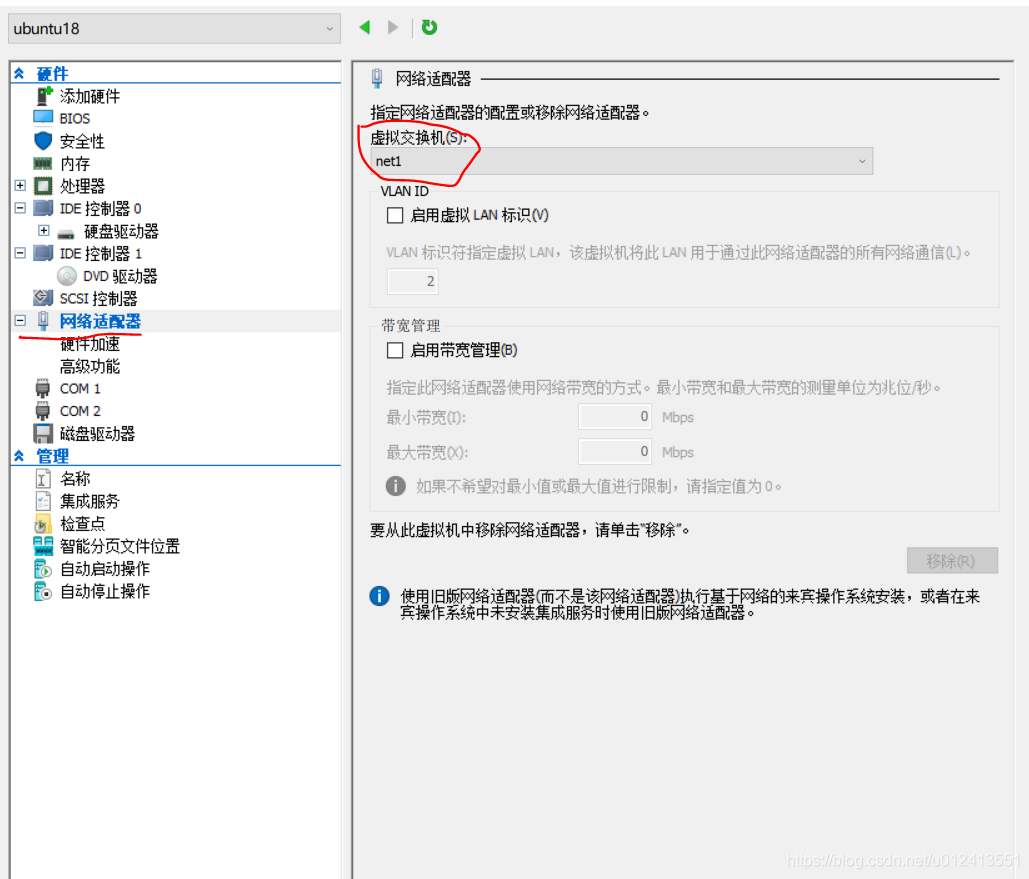Click the 处理器 chip icon
Image resolution: width=1029 pixels, height=879 pixels.
(x=43, y=186)
